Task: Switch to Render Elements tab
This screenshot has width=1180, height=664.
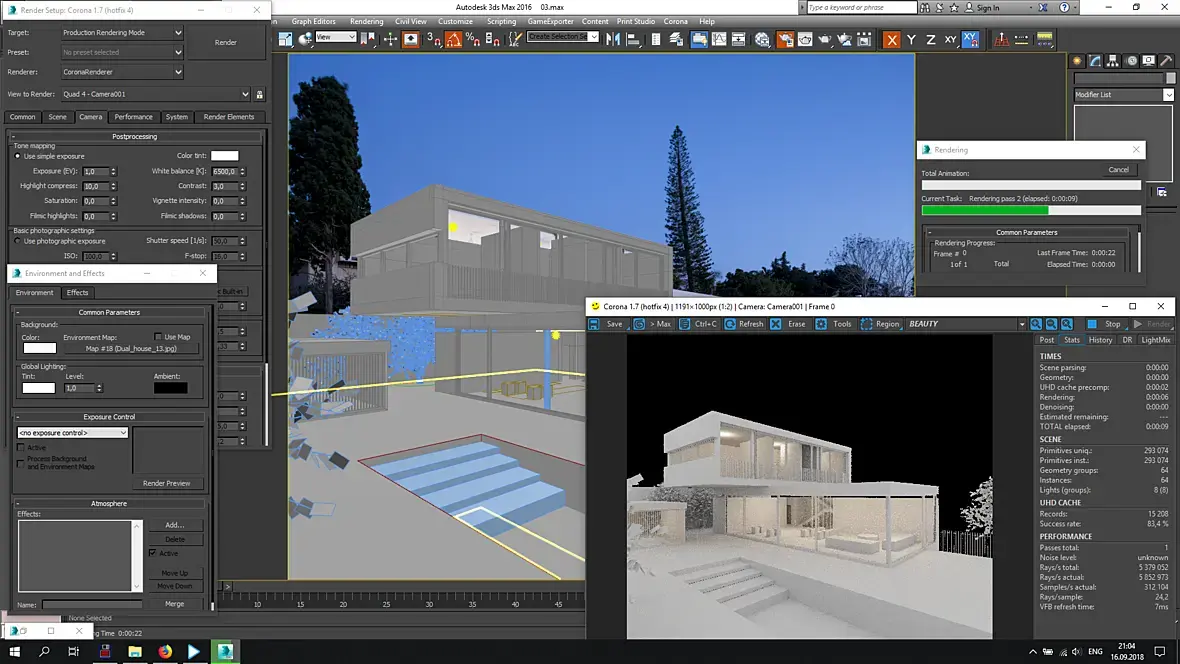Action: coord(229,117)
